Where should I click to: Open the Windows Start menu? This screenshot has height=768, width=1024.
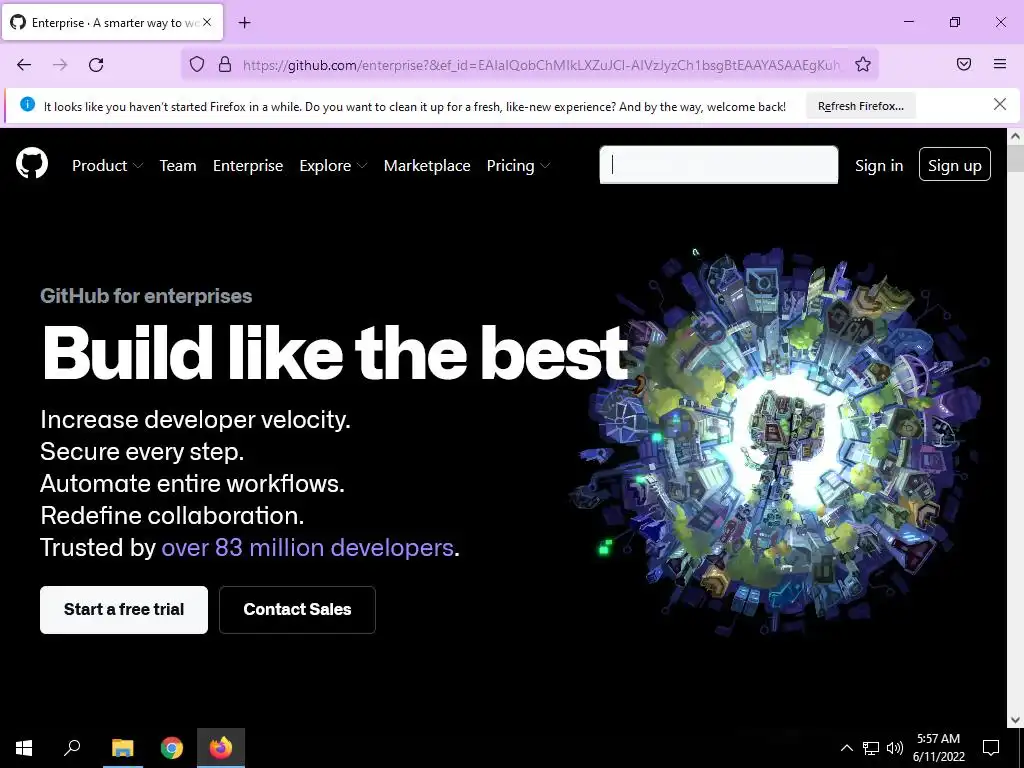pyautogui.click(x=24, y=748)
